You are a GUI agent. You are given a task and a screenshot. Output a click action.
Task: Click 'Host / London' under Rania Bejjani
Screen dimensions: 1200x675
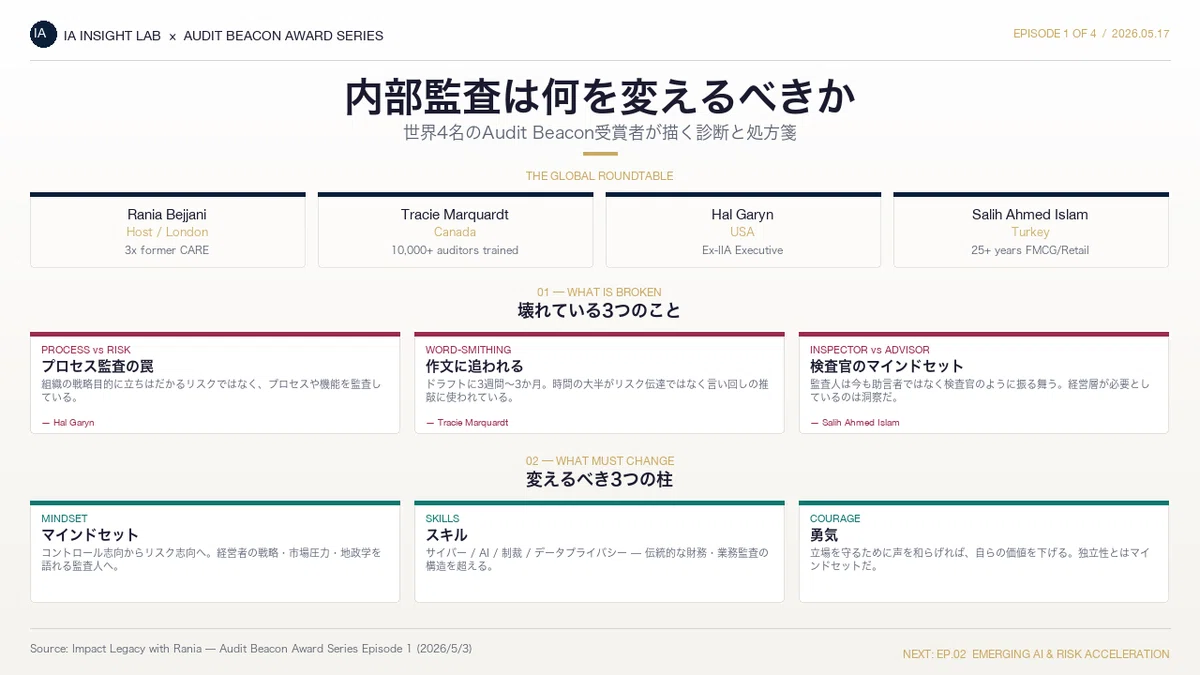[167, 232]
